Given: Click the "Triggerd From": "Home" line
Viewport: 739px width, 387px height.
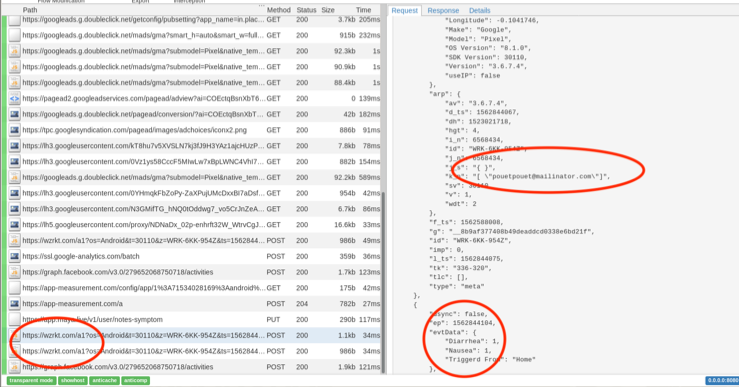Looking at the screenshot, I should point(490,360).
